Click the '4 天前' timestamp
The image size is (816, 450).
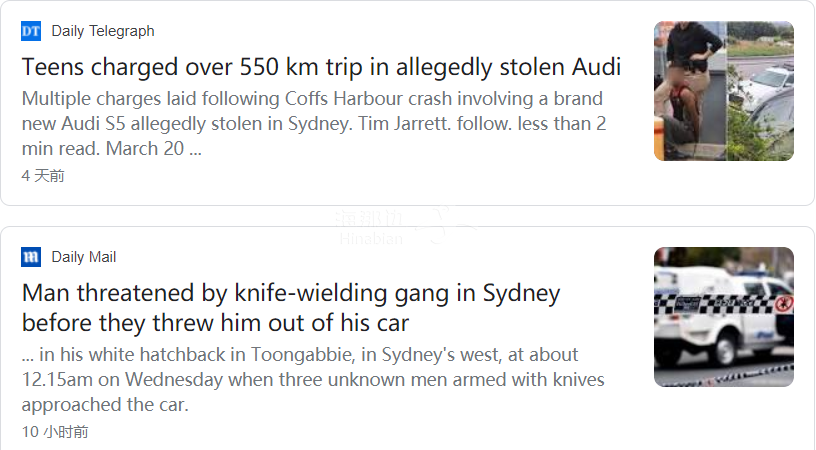coord(43,176)
